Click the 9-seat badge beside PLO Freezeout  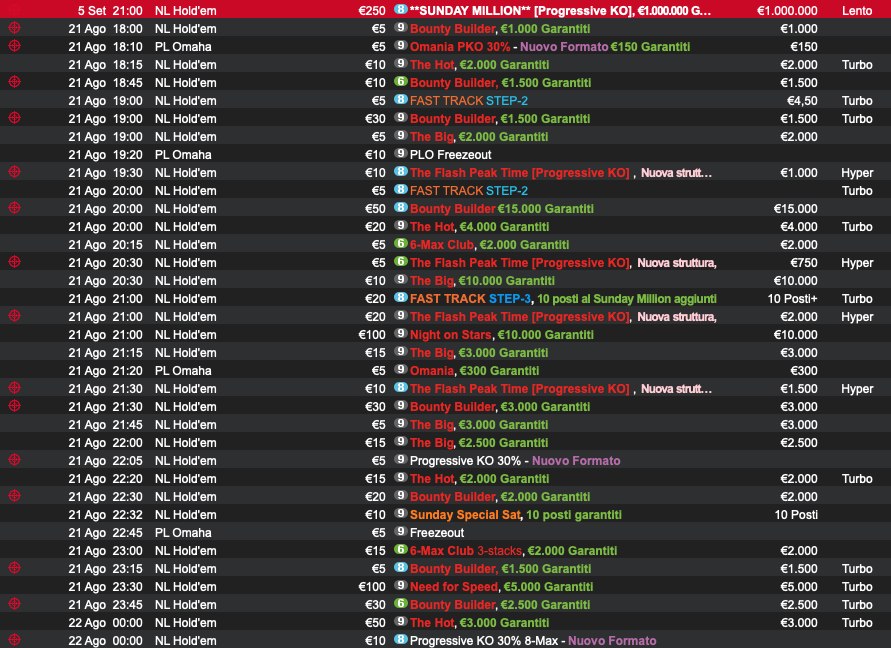coord(401,154)
